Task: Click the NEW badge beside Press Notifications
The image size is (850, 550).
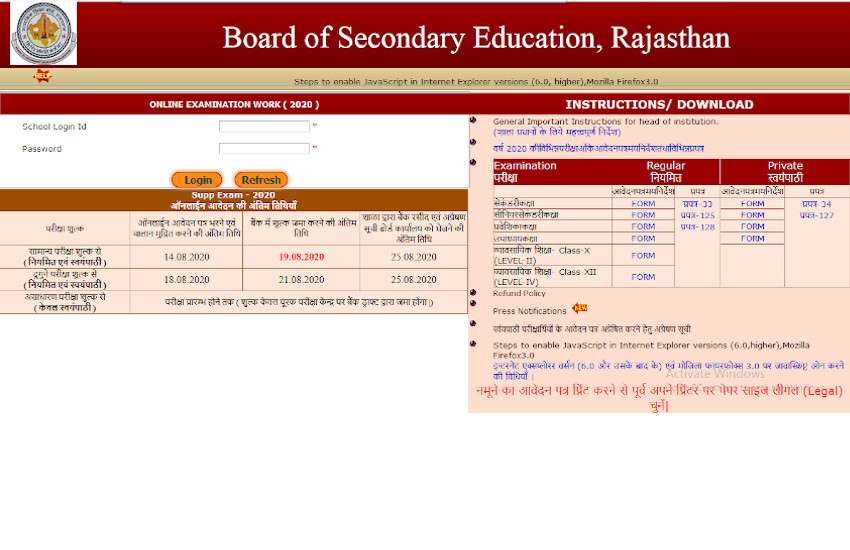Action: [580, 308]
